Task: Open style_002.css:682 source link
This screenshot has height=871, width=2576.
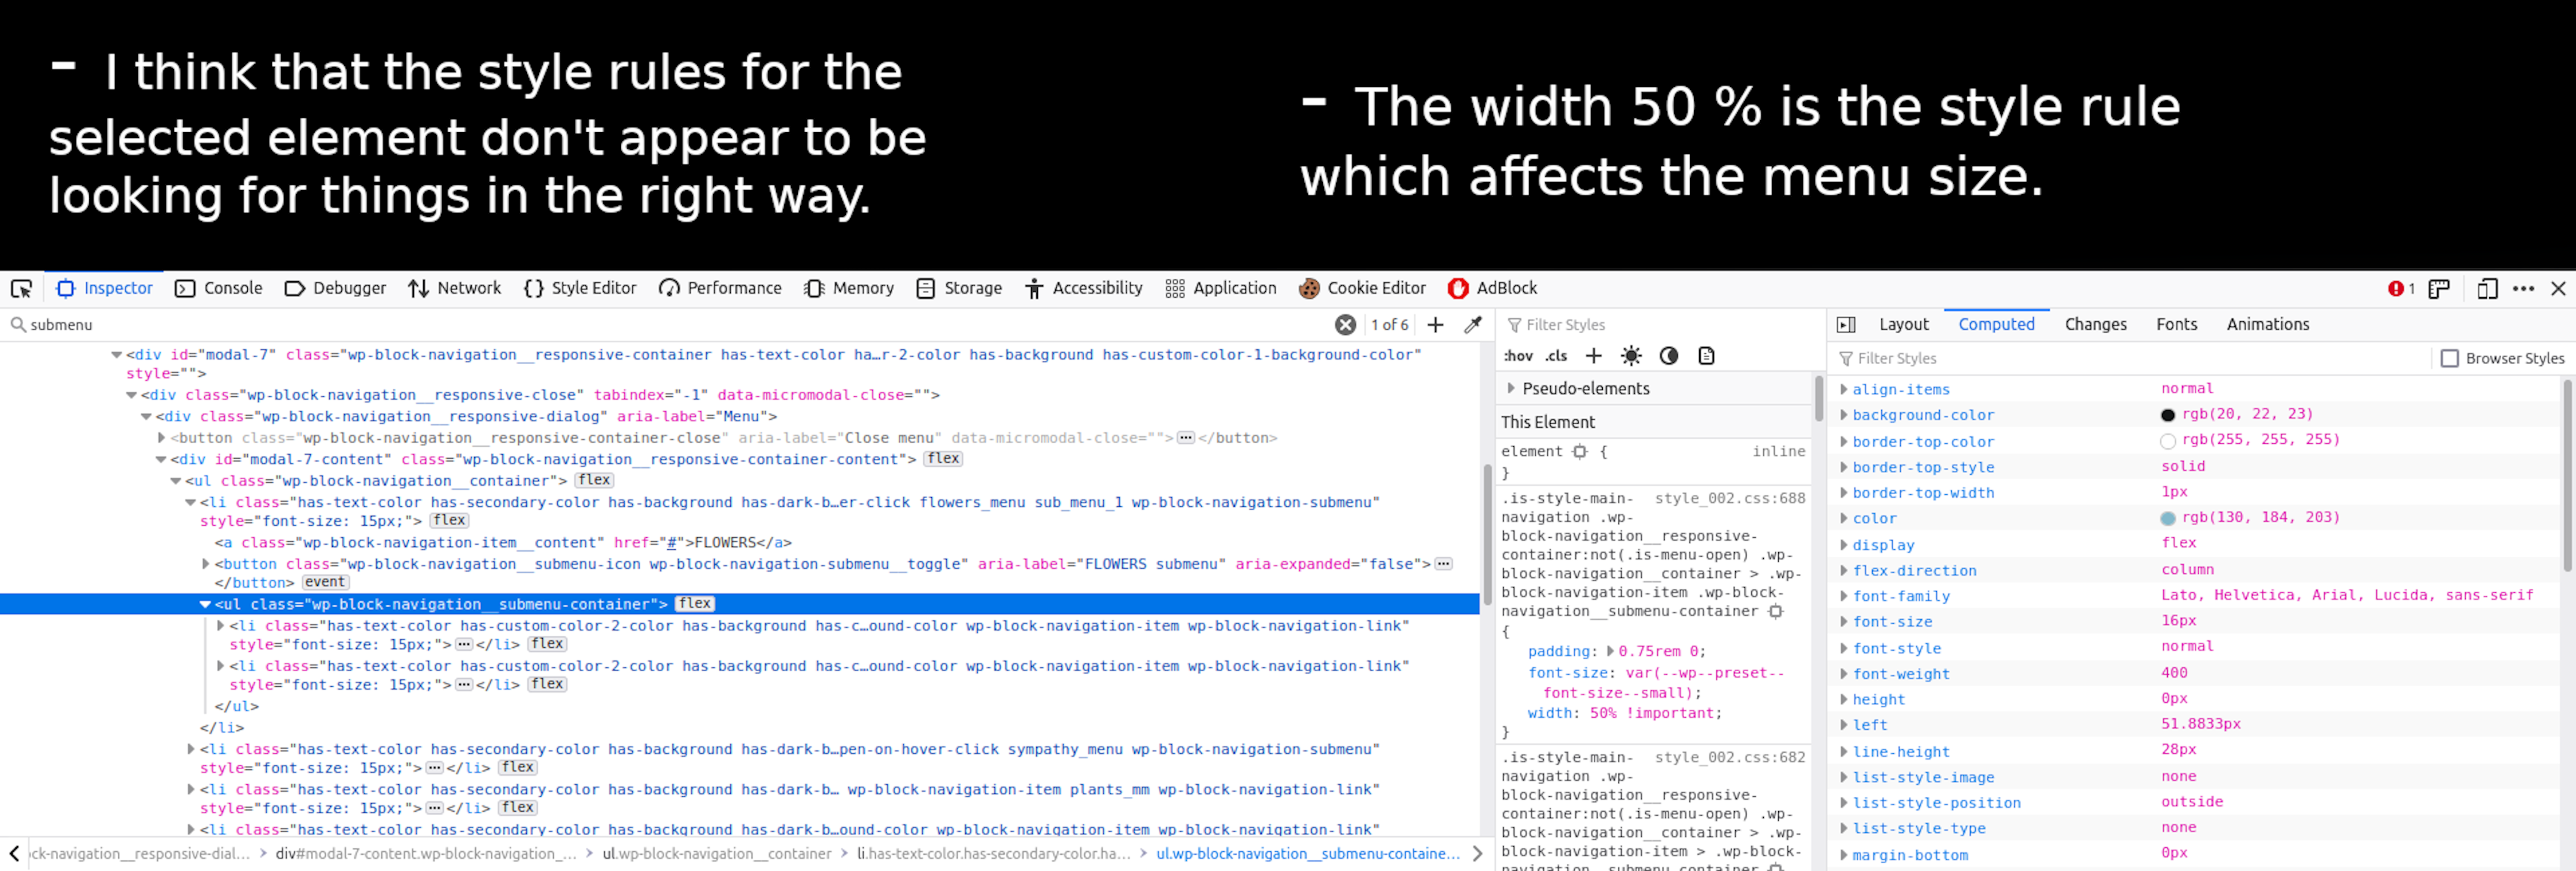Action: pyautogui.click(x=1730, y=757)
